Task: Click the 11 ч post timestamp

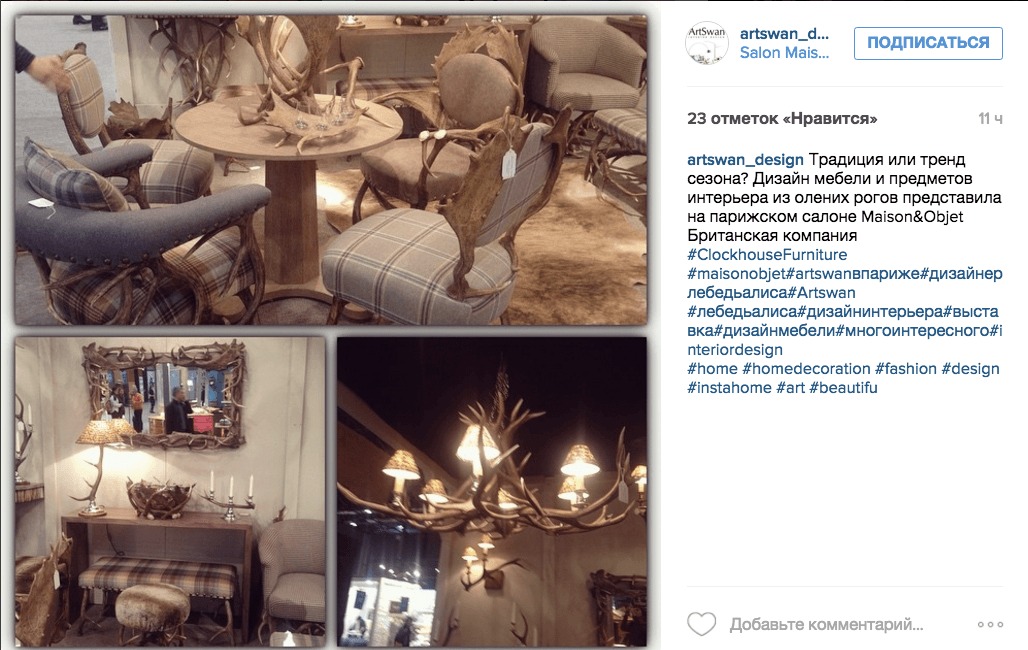Action: [990, 119]
